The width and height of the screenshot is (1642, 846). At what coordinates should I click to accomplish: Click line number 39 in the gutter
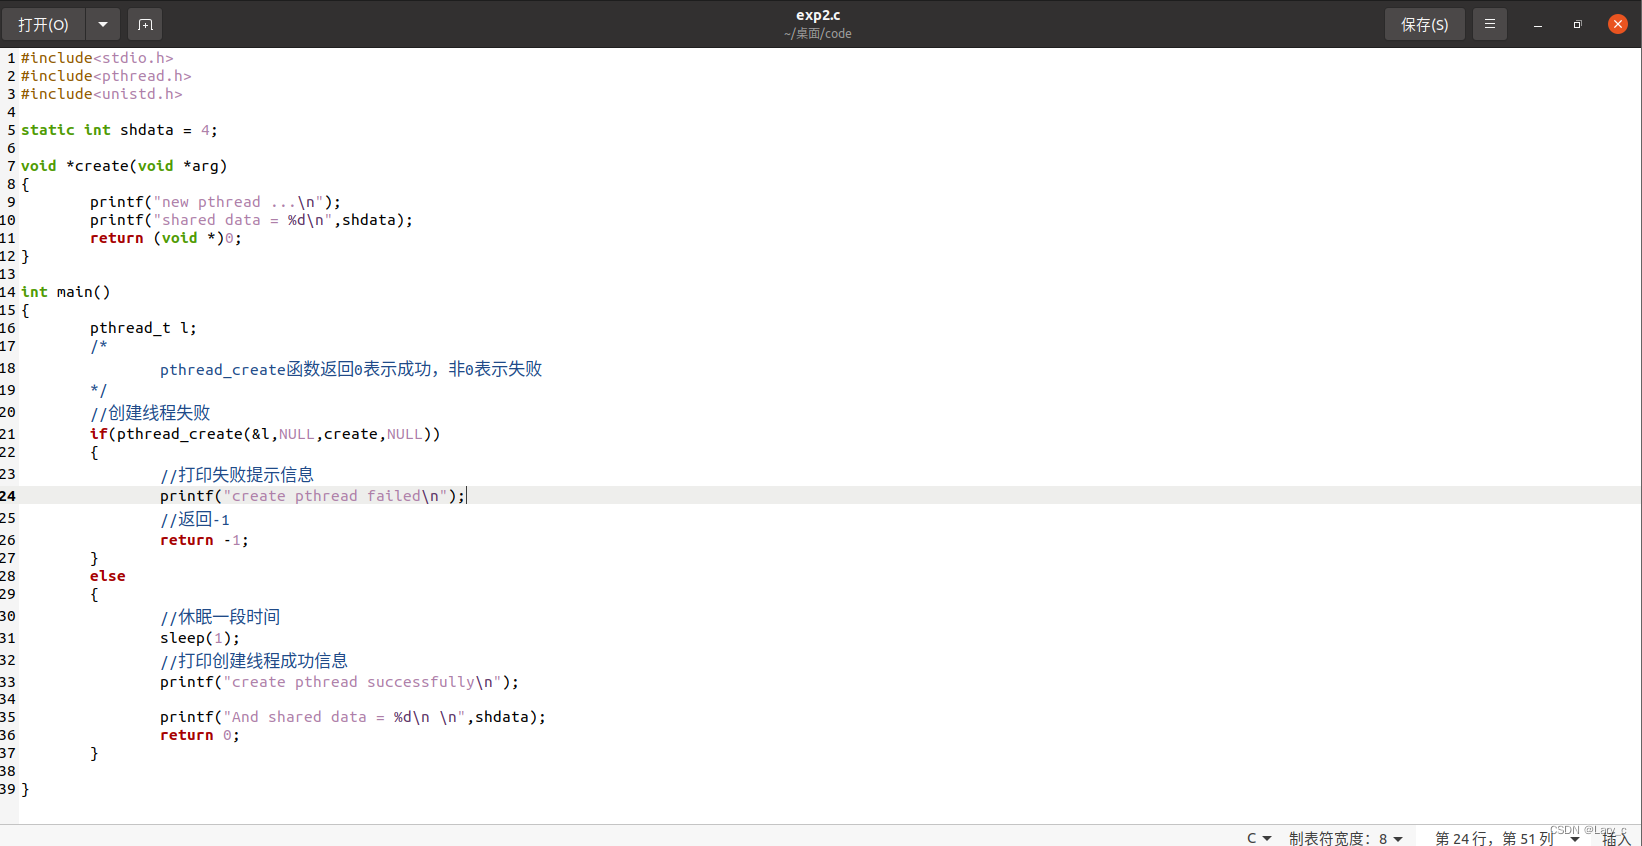click(x=8, y=789)
